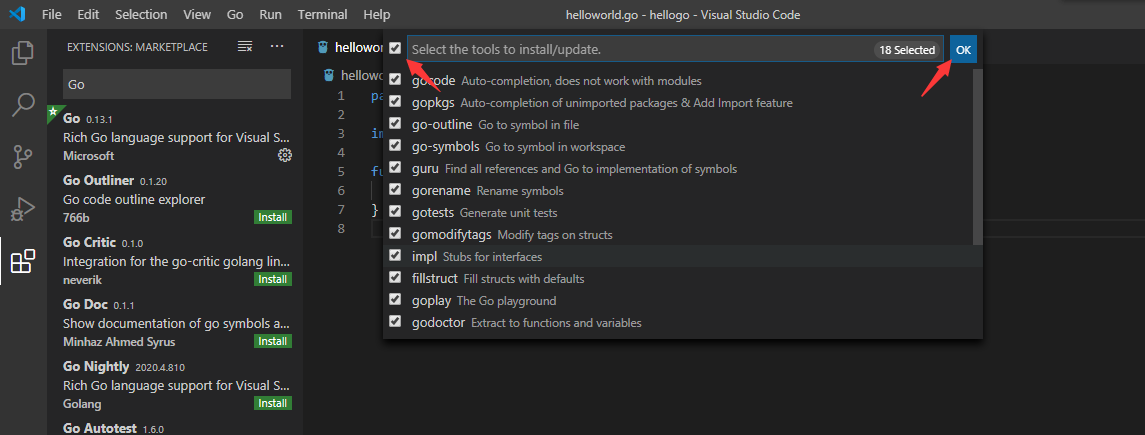1145x435 pixels.
Task: Open the Search view in activity bar
Action: 23,105
